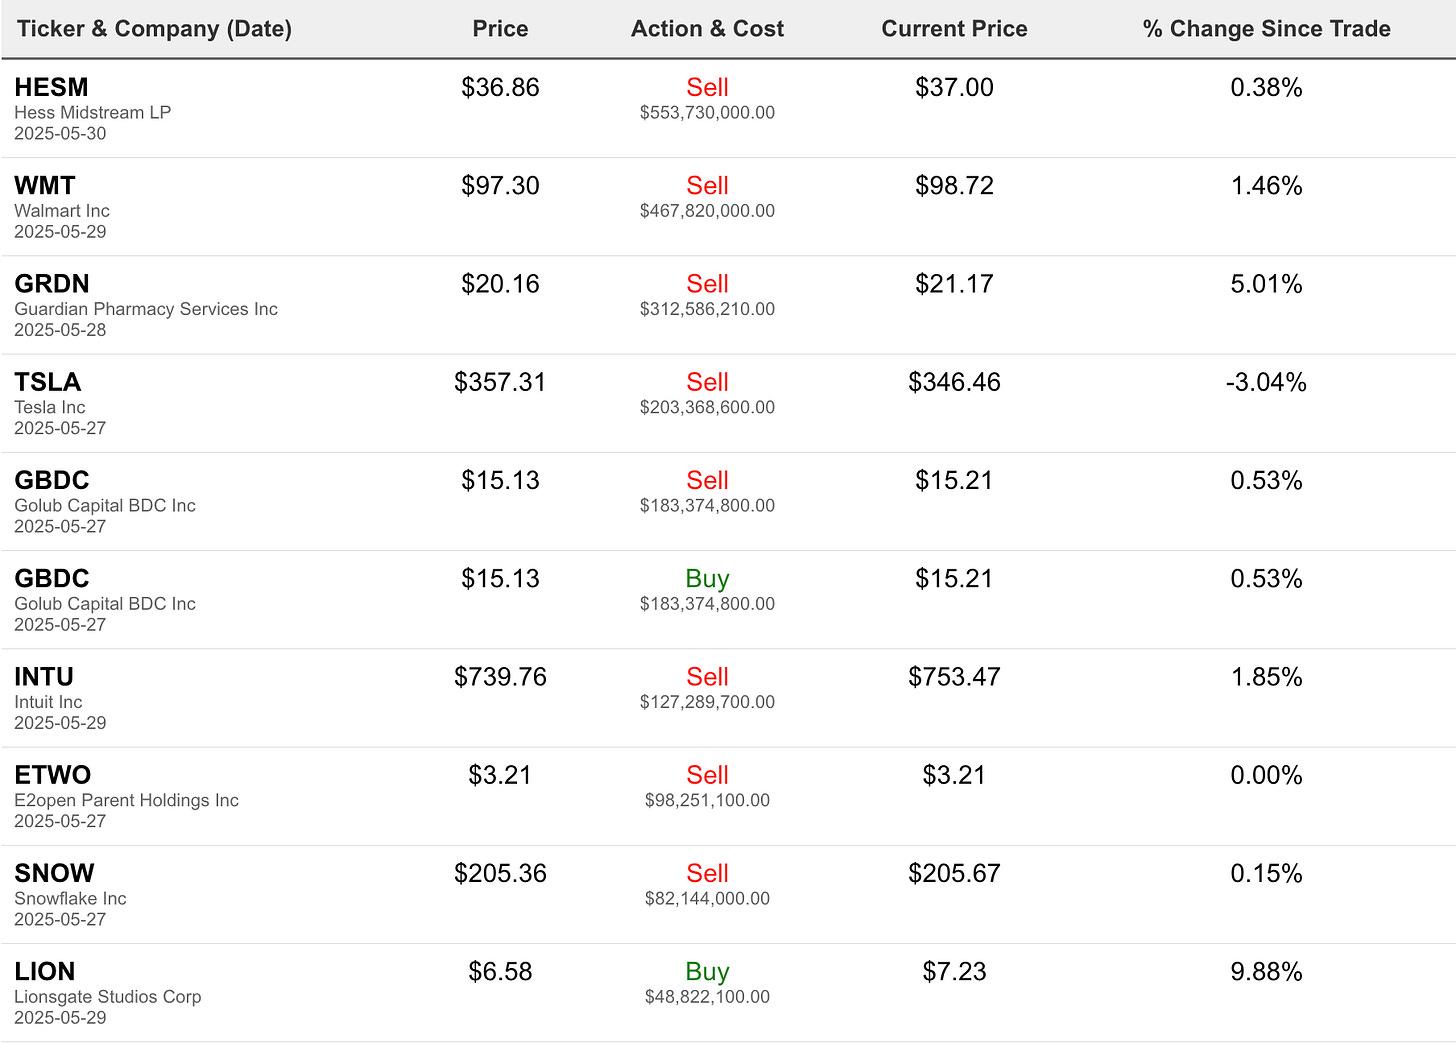This screenshot has width=1456, height=1044.
Task: Open the WMT ticker entry
Action: [x=45, y=186]
